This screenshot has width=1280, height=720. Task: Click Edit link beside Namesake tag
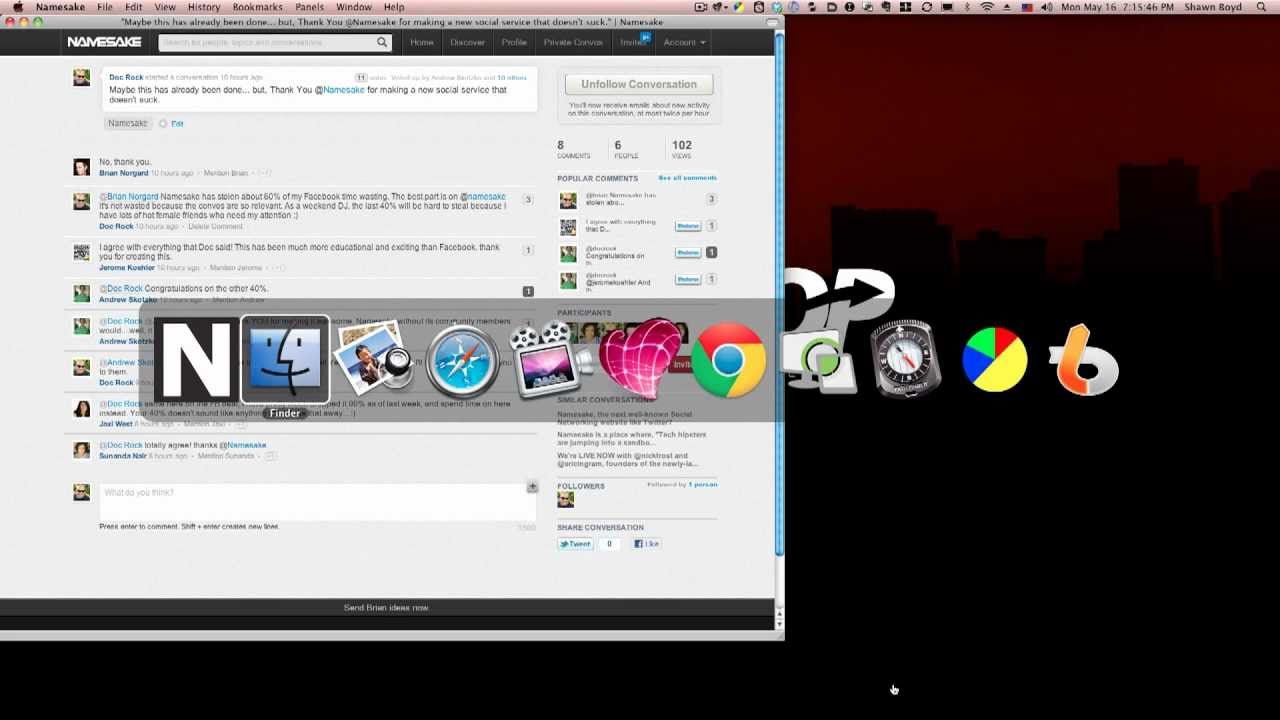[177, 124]
